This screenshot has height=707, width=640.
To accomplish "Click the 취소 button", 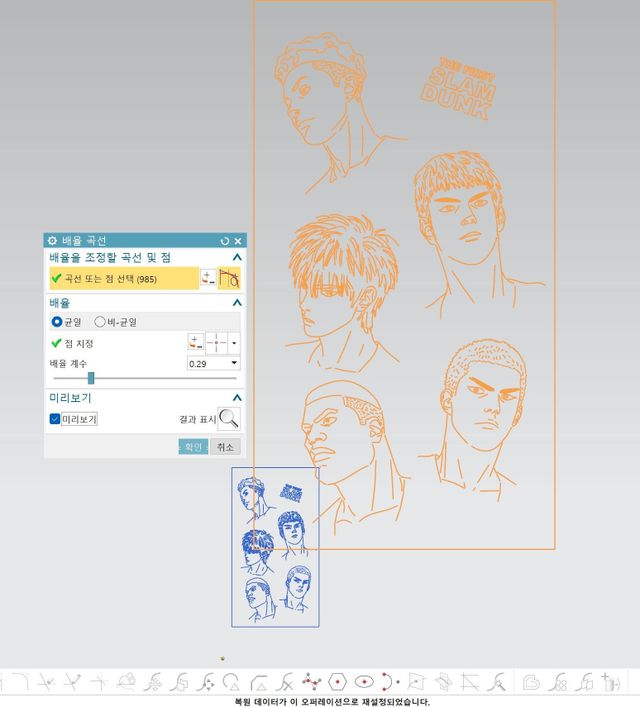I will 226,447.
